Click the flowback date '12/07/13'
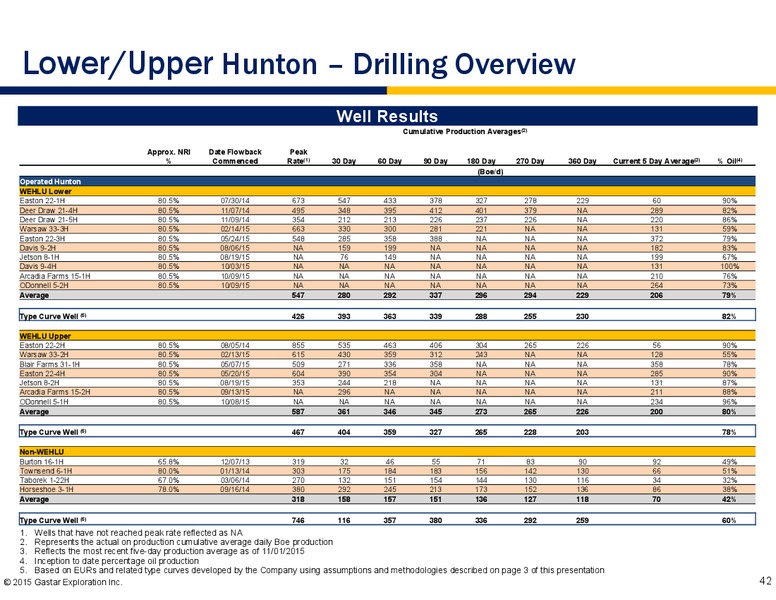The image size is (776, 600). click(235, 462)
